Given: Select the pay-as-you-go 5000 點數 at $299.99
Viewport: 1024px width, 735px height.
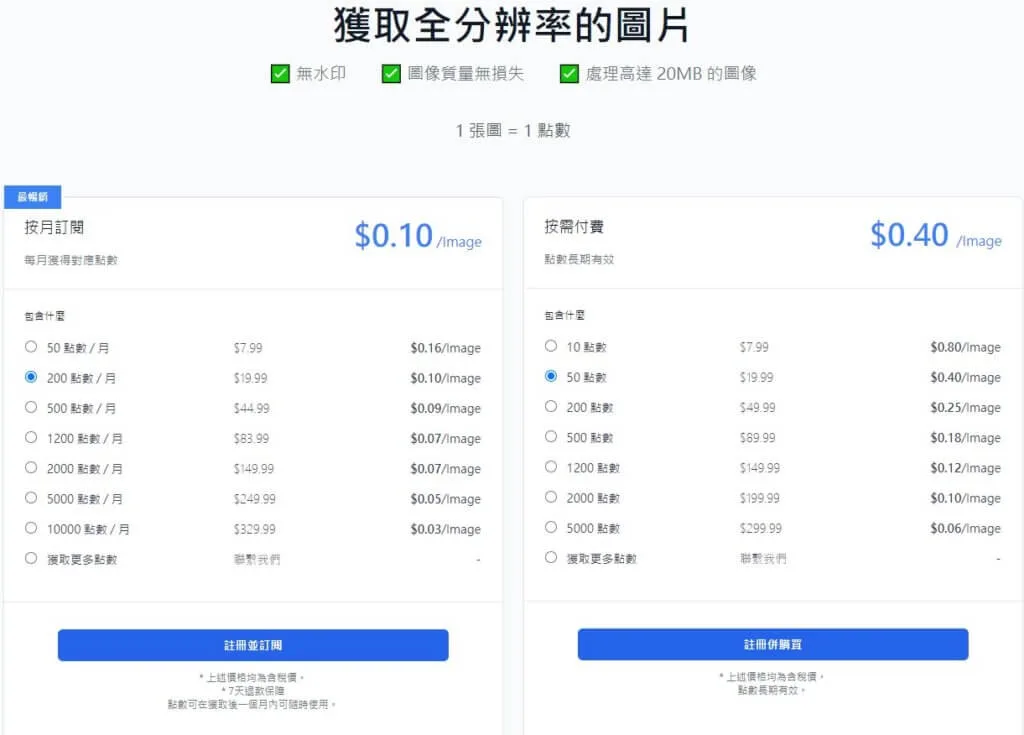Looking at the screenshot, I should [x=551, y=527].
